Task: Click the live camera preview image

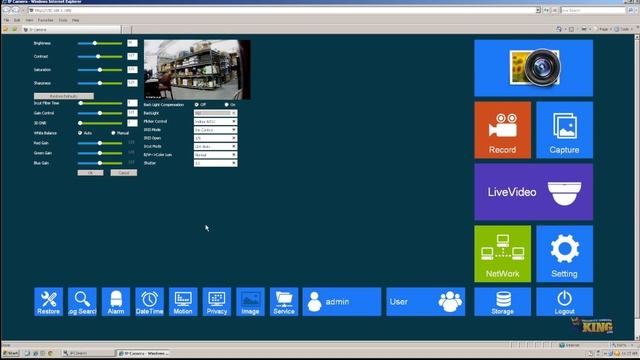Action: (197, 70)
